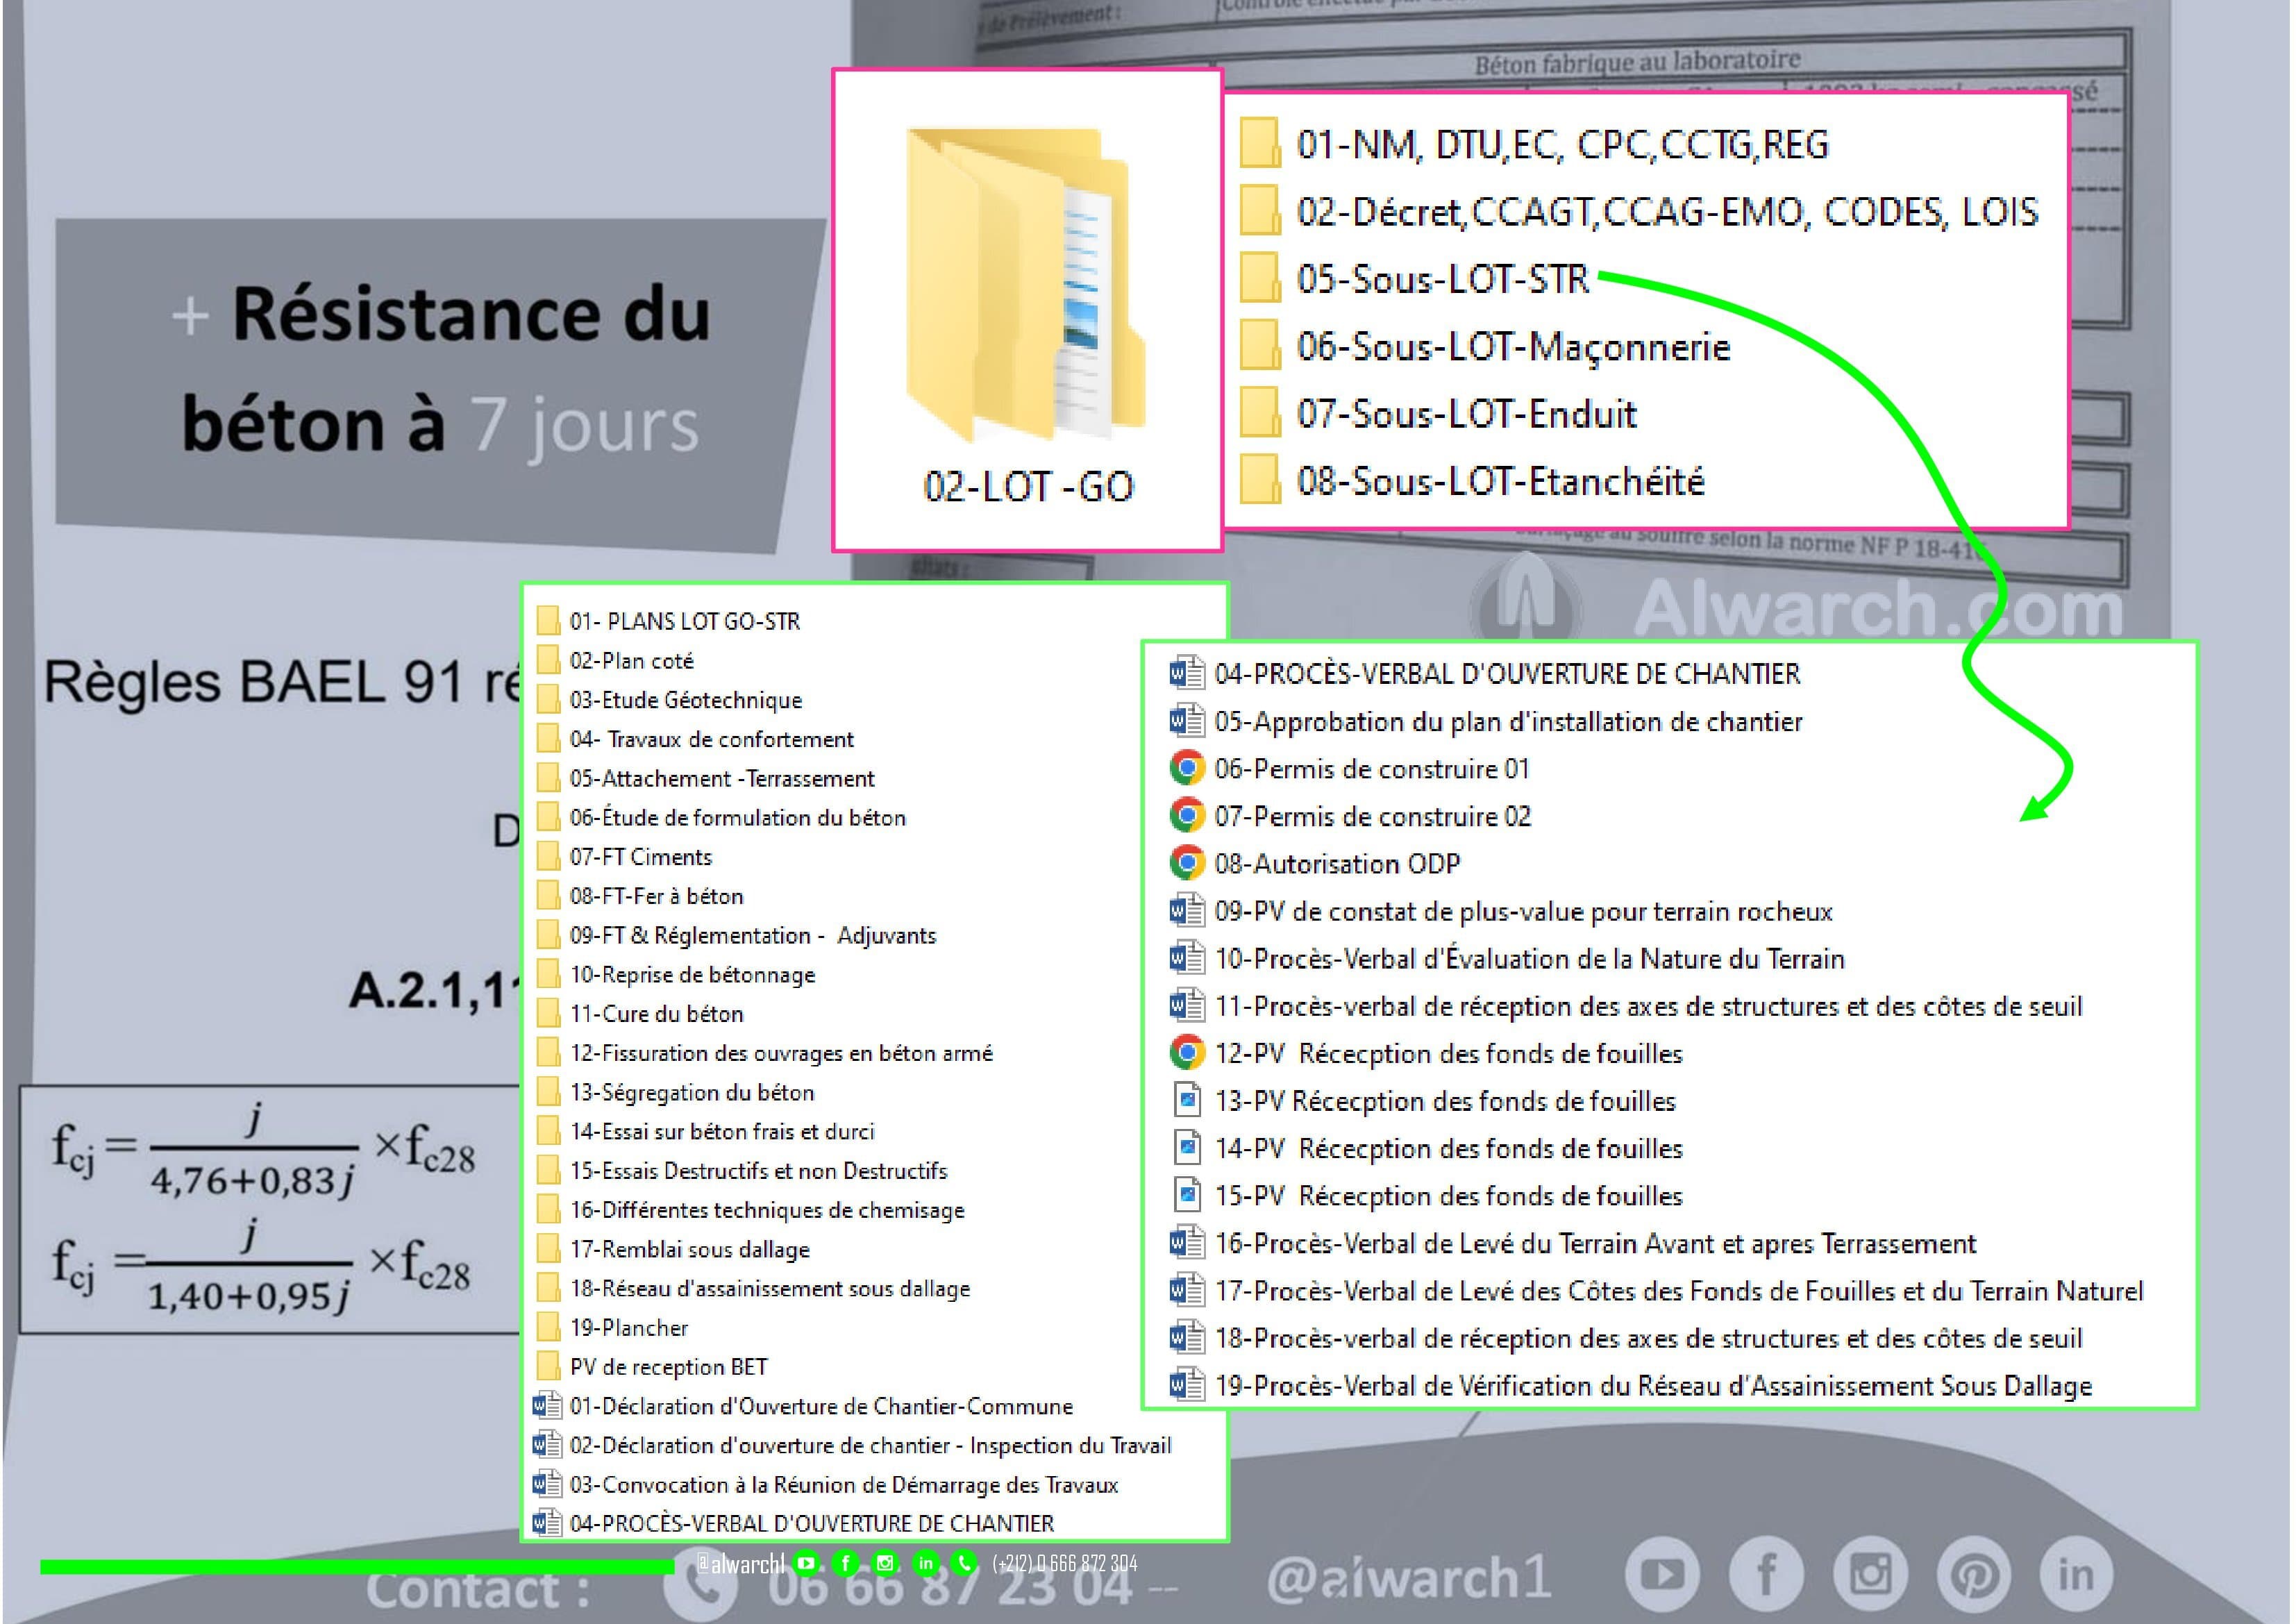This screenshot has width=2296, height=1624.
Task: Click Chrome icon of 06-Permis de construire 01
Action: tap(1187, 768)
